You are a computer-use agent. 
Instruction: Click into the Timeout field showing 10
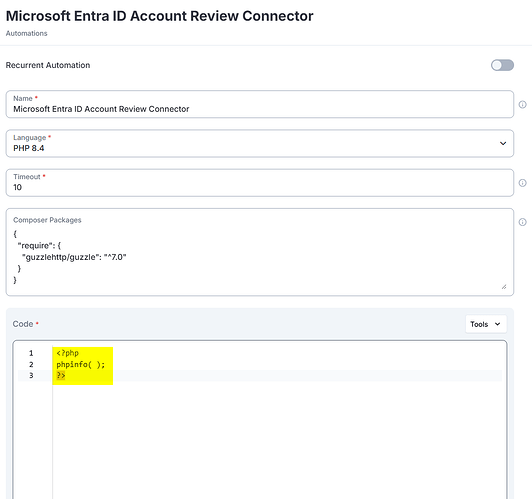(x=260, y=183)
